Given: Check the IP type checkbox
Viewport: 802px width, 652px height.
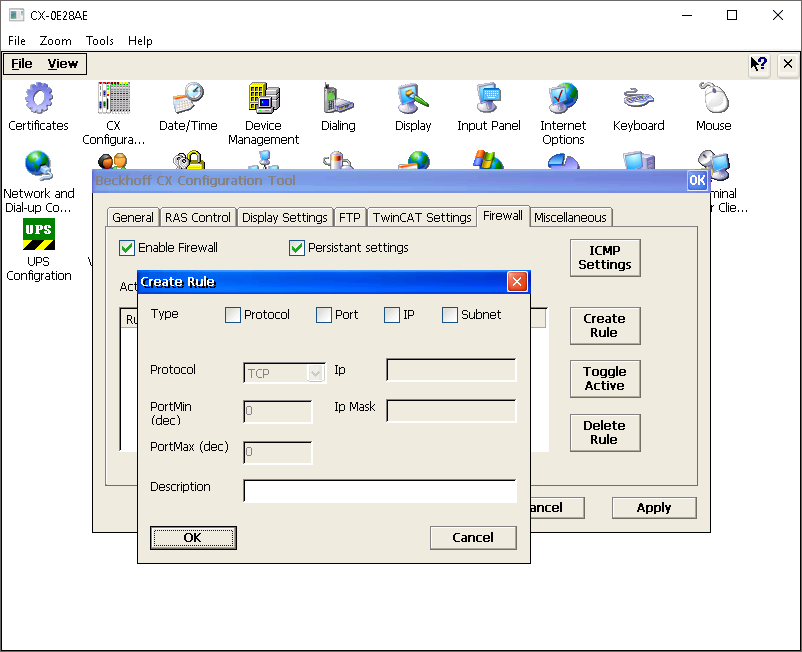Looking at the screenshot, I should (x=392, y=314).
